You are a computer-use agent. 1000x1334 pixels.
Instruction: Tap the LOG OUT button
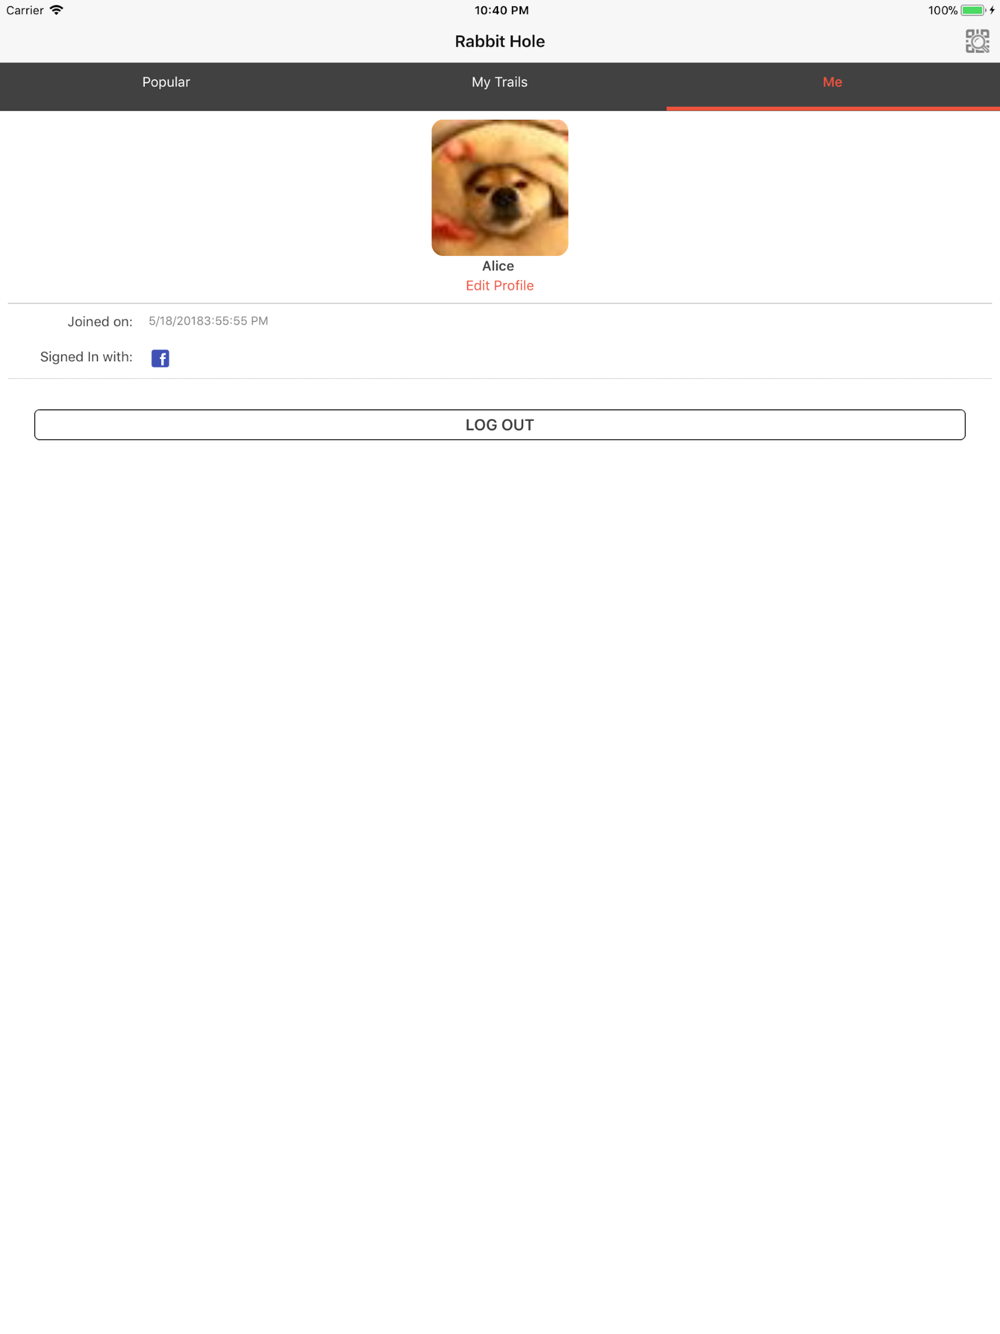click(500, 425)
